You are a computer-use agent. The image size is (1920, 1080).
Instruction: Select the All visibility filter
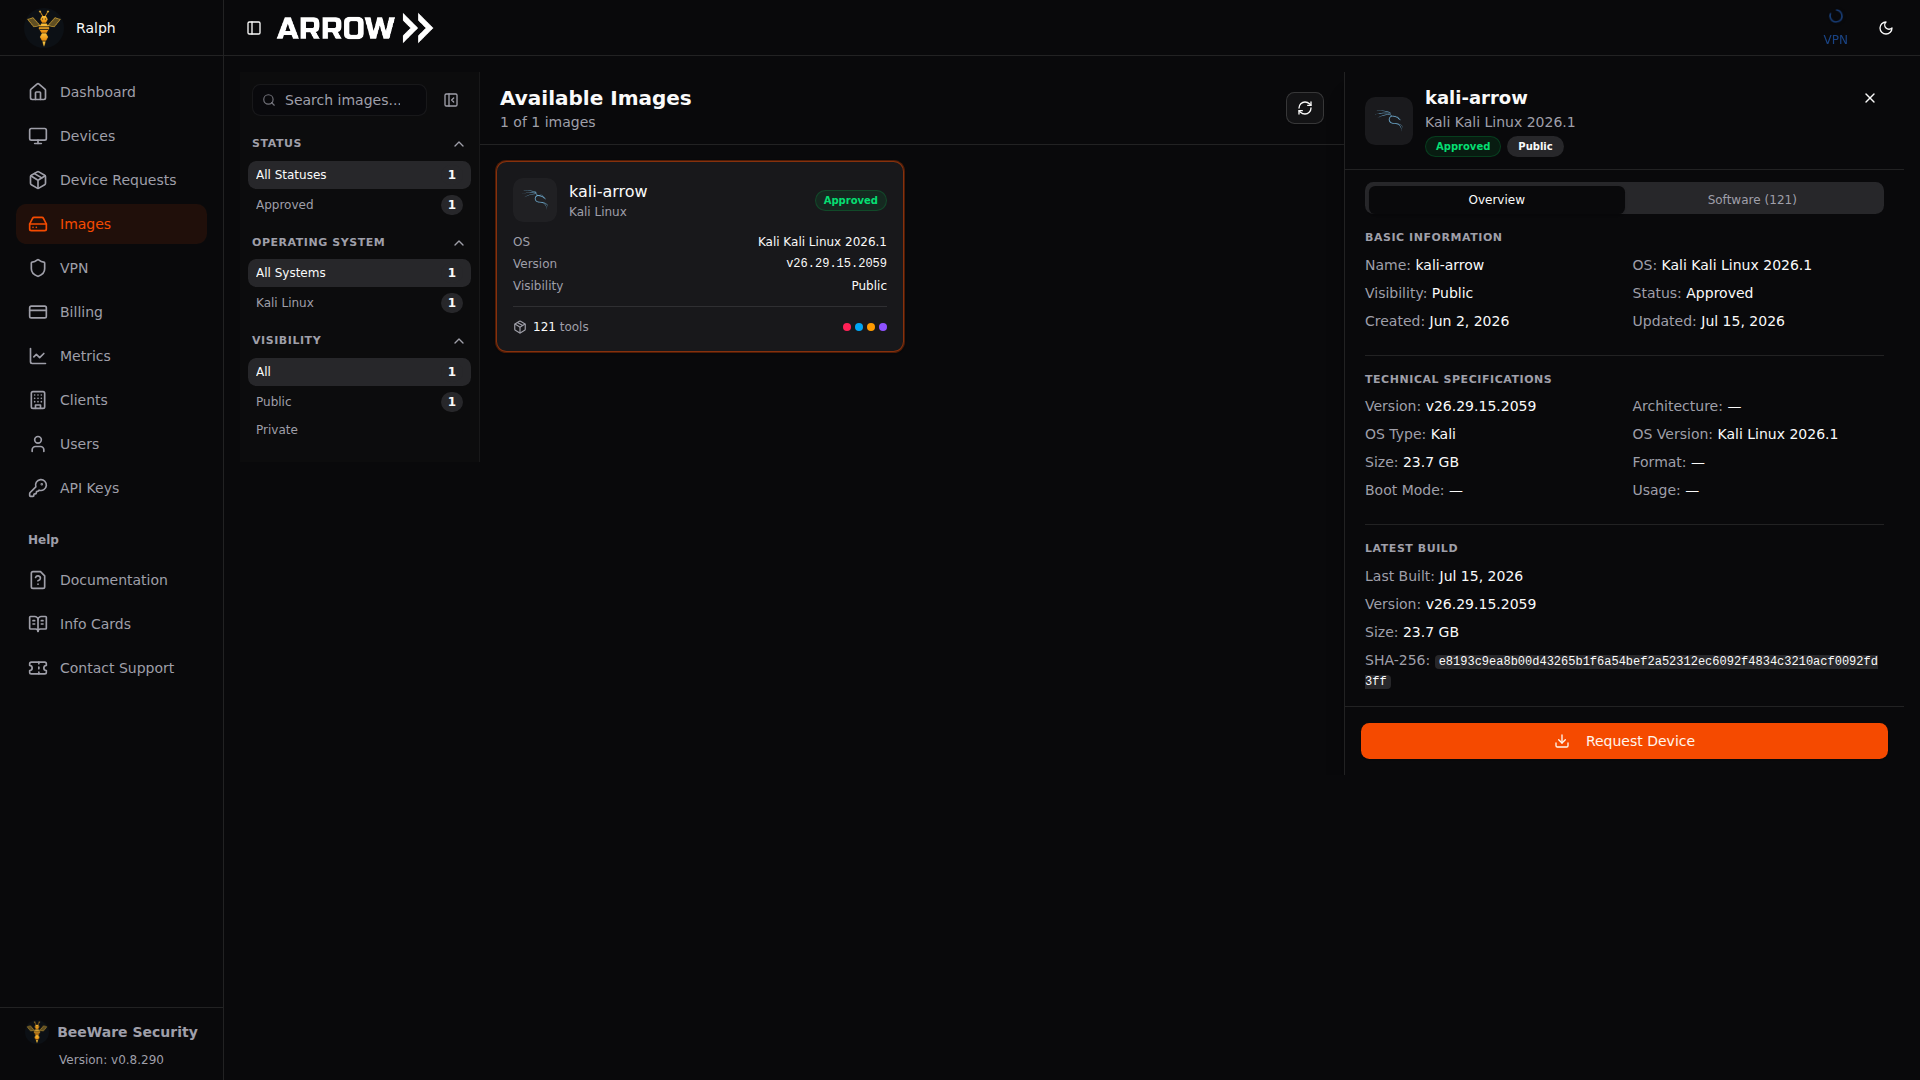coord(359,372)
